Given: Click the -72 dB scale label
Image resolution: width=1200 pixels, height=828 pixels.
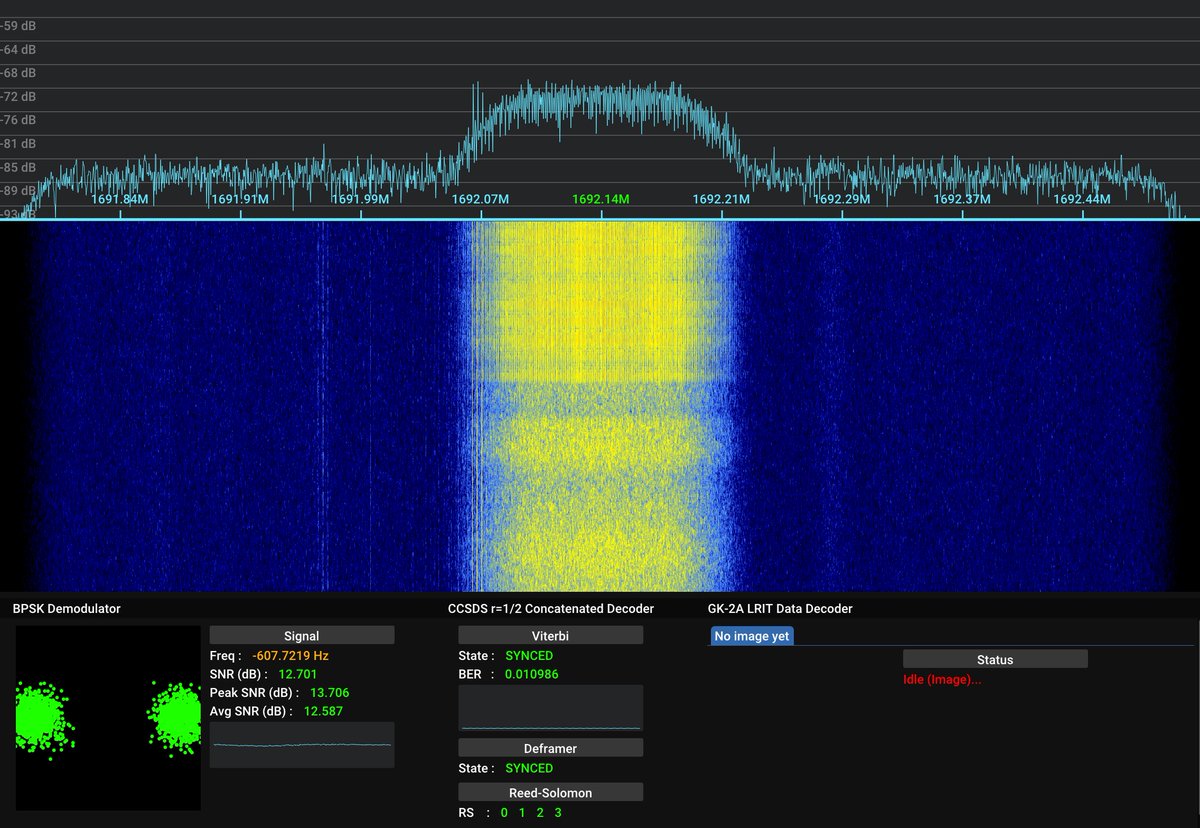Looking at the screenshot, I should [x=18, y=97].
